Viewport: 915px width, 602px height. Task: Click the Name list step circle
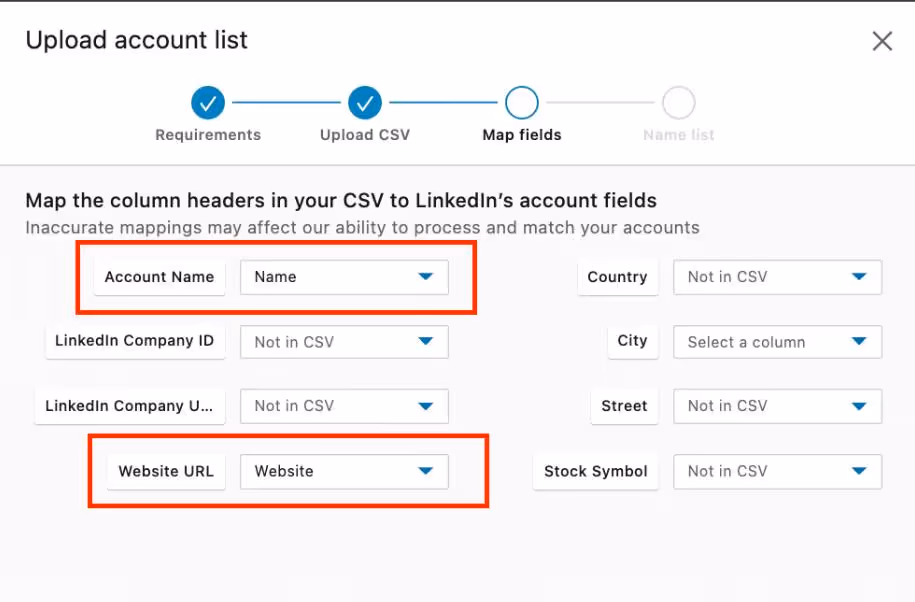click(x=678, y=103)
